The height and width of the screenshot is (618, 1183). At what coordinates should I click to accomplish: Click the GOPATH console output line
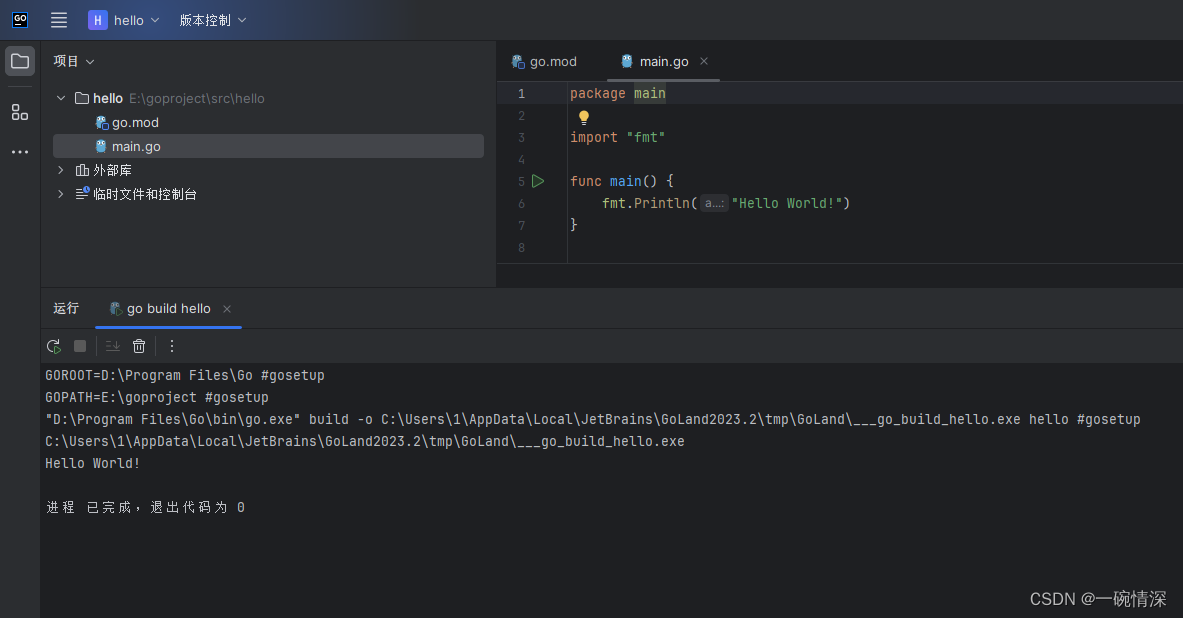157,397
